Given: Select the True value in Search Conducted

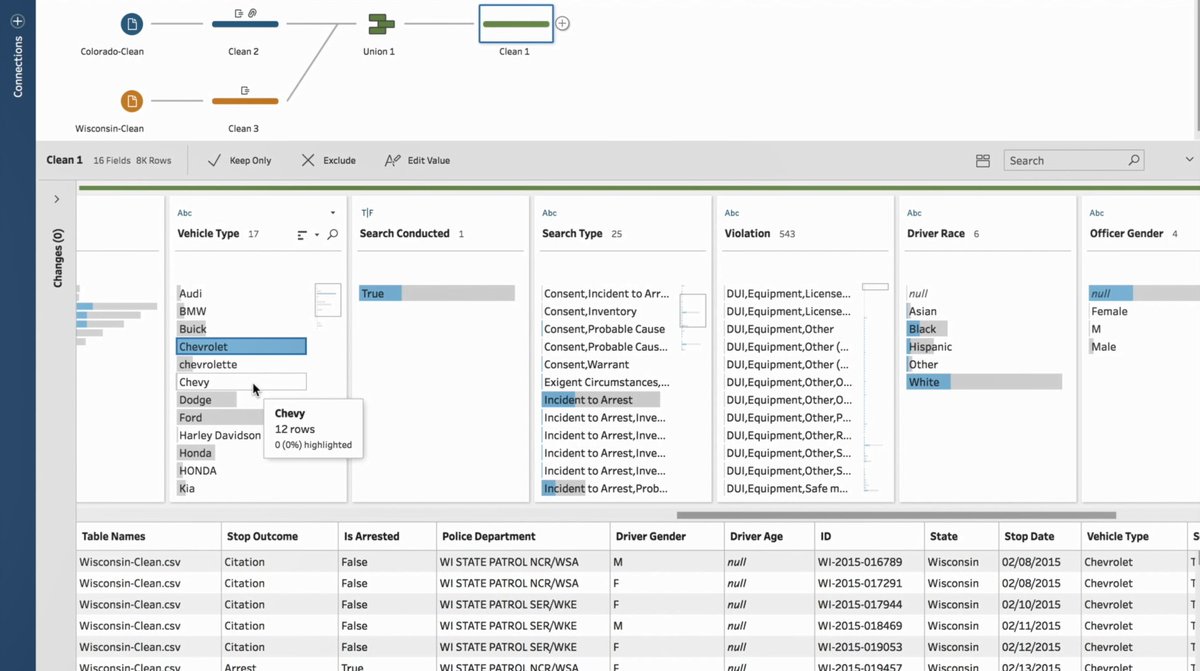Looking at the screenshot, I should click(x=437, y=294).
